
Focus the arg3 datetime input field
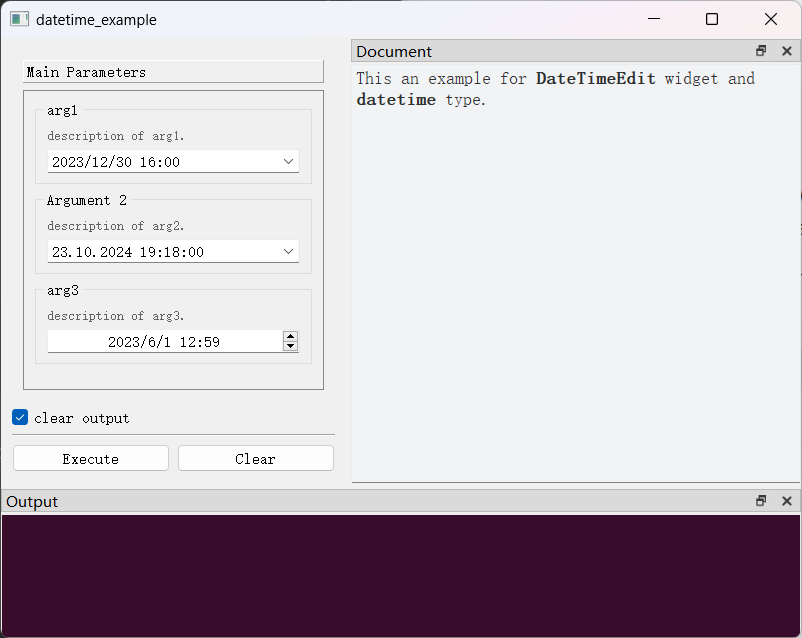click(164, 342)
